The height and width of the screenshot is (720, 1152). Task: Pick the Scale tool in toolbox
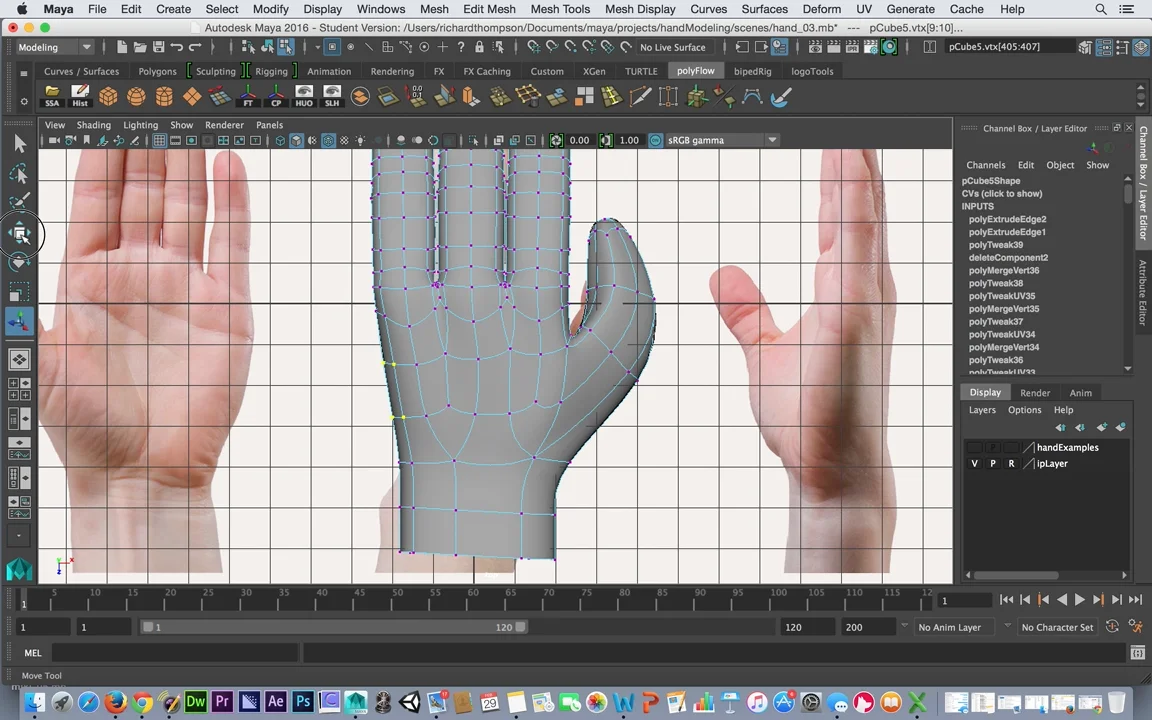20,292
